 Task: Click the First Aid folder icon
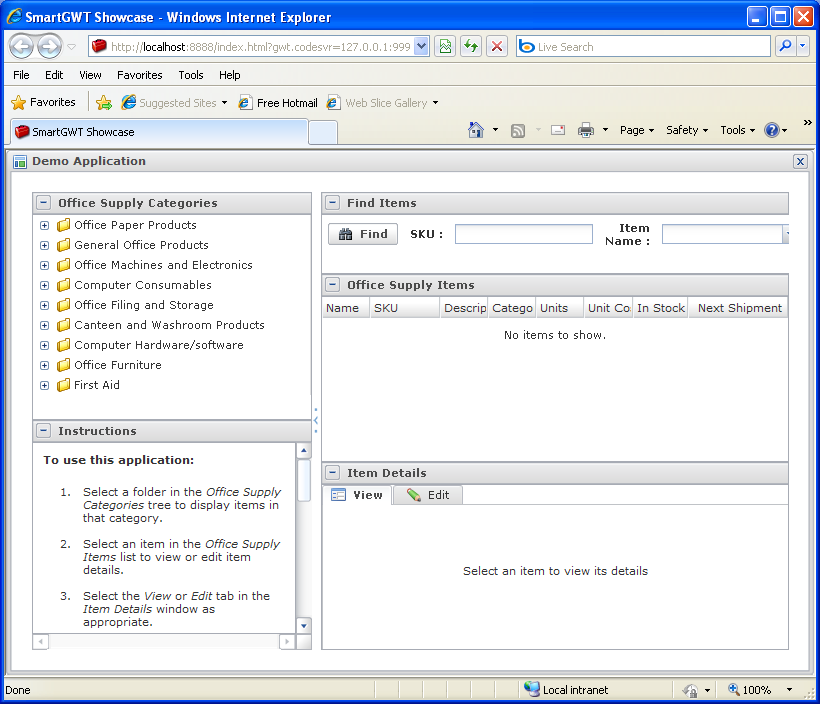pos(63,385)
